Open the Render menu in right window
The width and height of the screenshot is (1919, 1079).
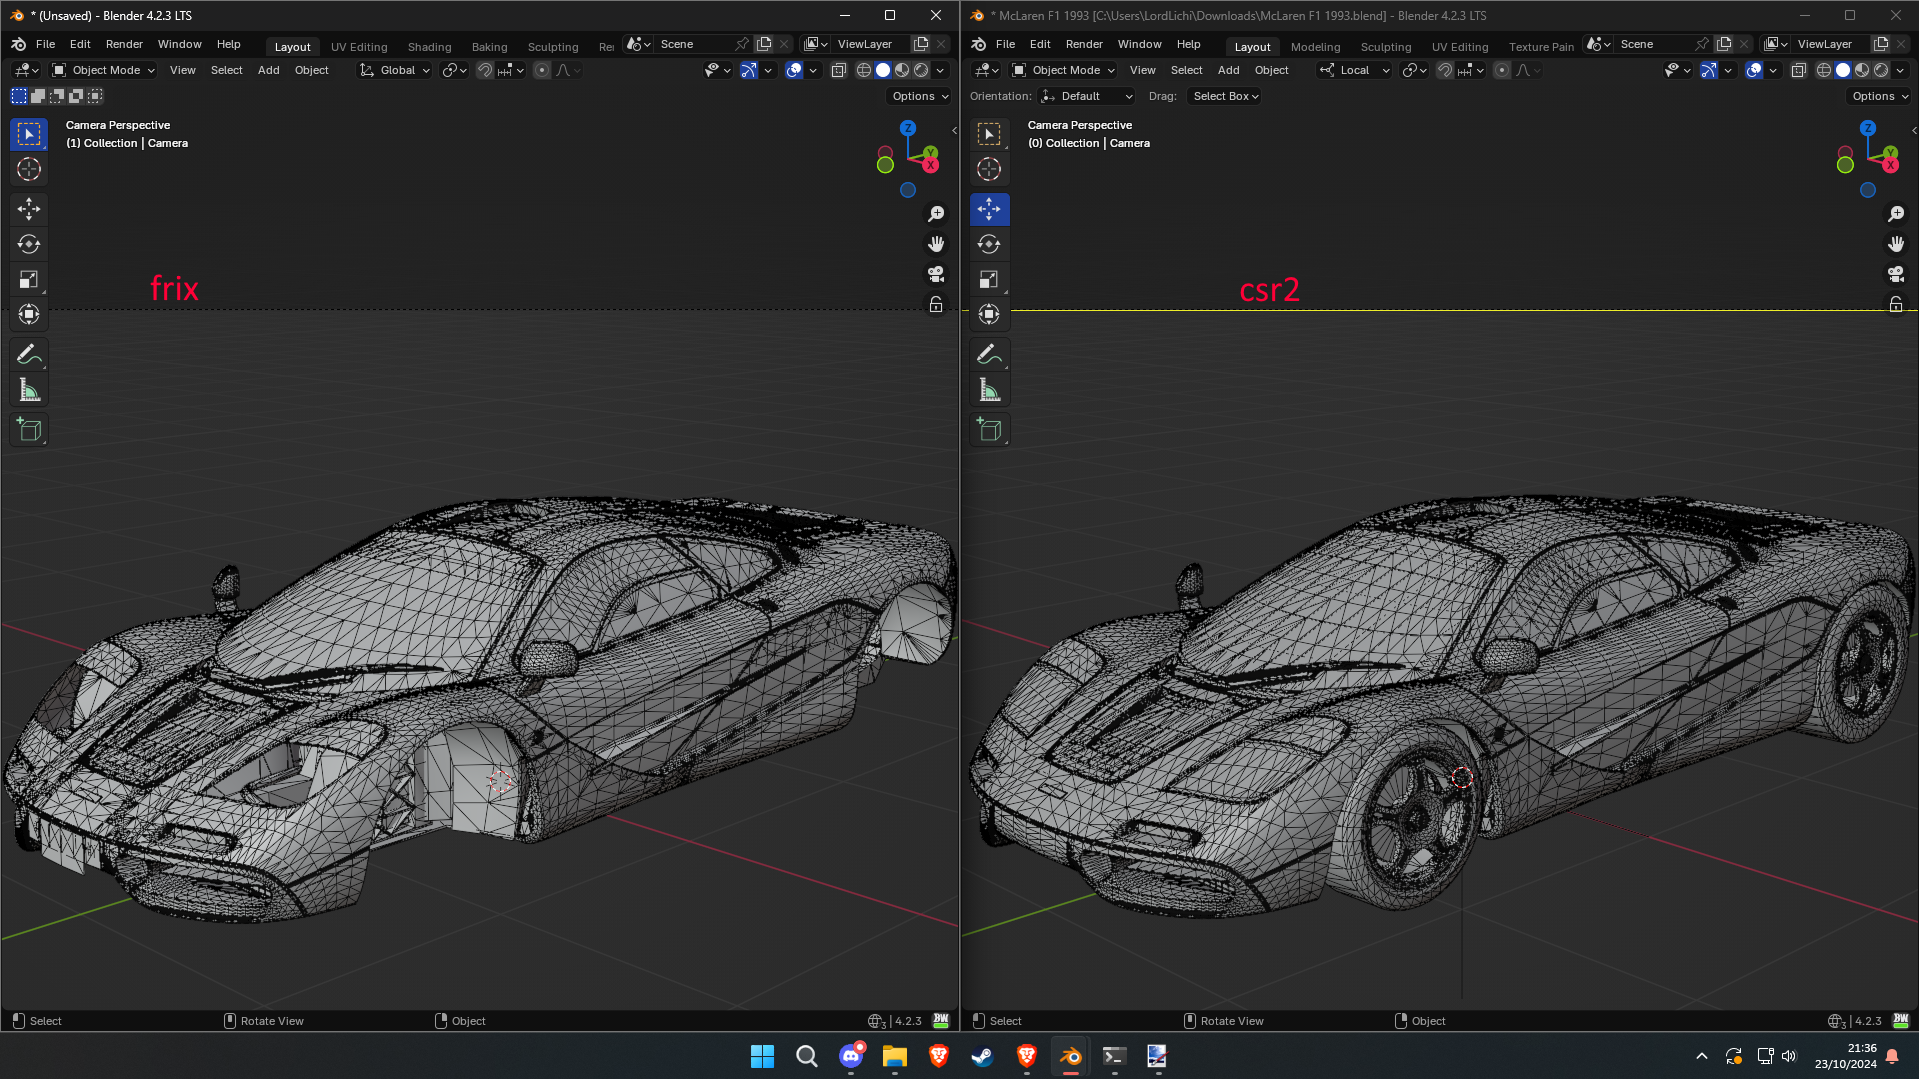coord(1083,44)
